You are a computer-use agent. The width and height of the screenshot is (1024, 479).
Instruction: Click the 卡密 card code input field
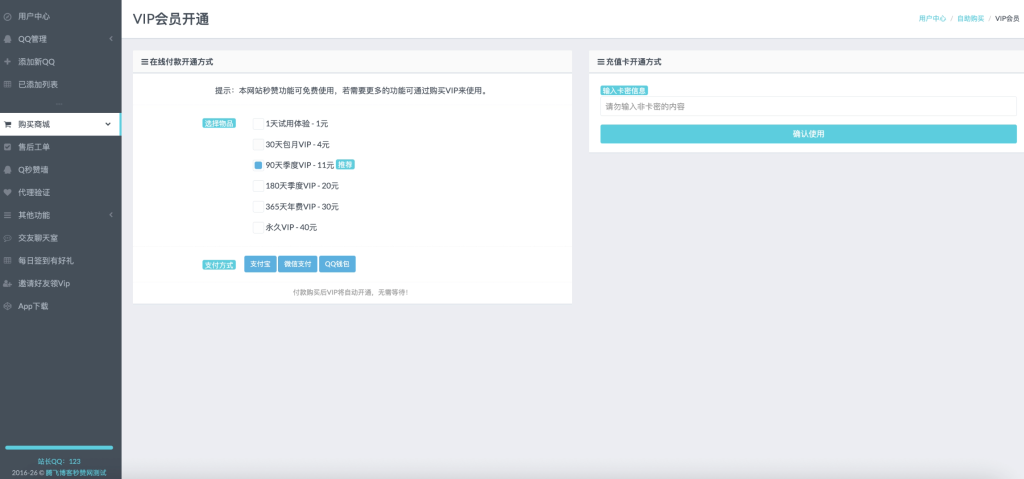point(808,106)
